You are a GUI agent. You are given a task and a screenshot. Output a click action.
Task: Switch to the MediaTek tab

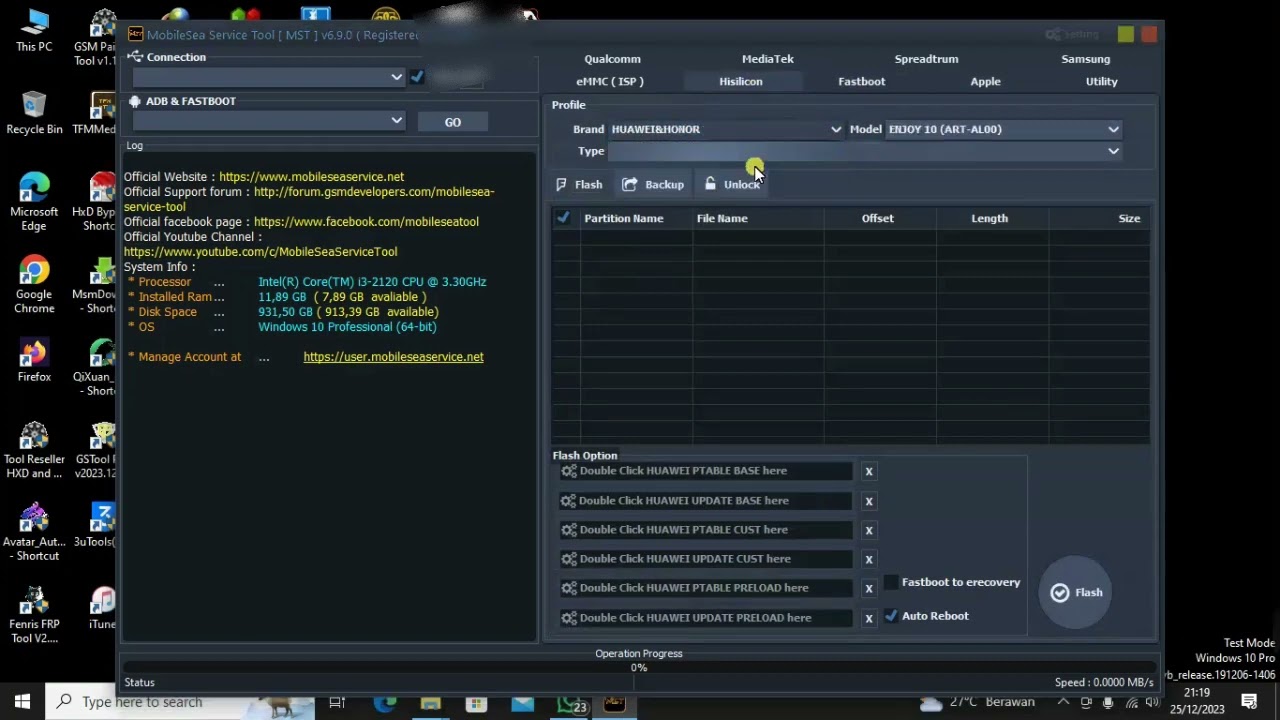point(768,59)
